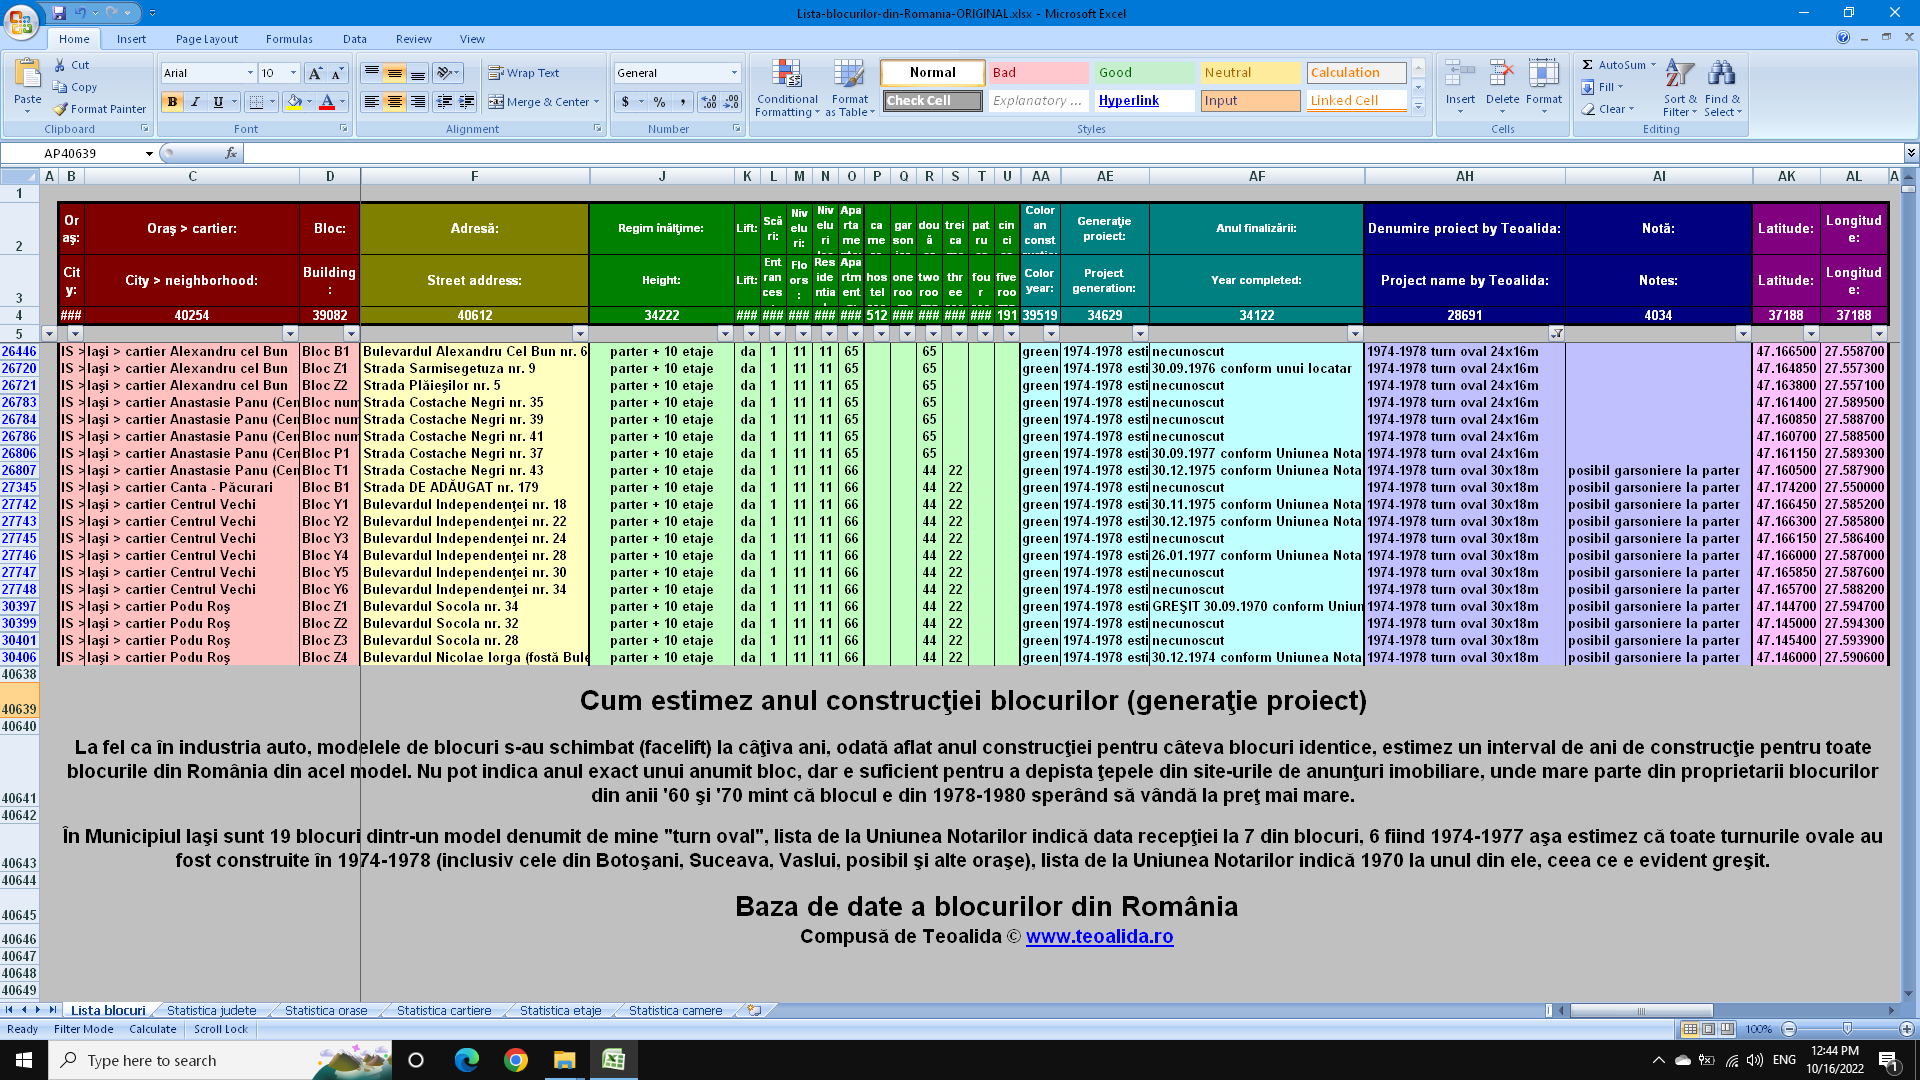Apply Comma Style format

point(683,102)
